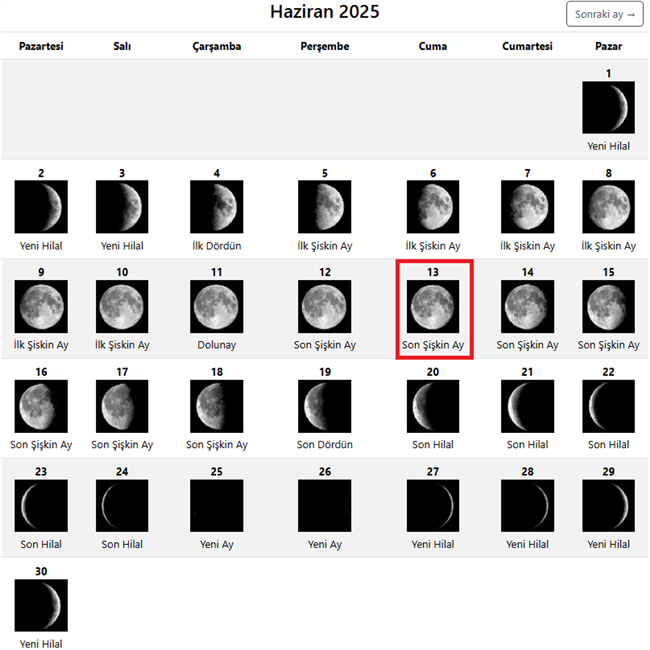Select the moon image for June 29
Screen dimensions: 650x650
pyautogui.click(x=608, y=506)
